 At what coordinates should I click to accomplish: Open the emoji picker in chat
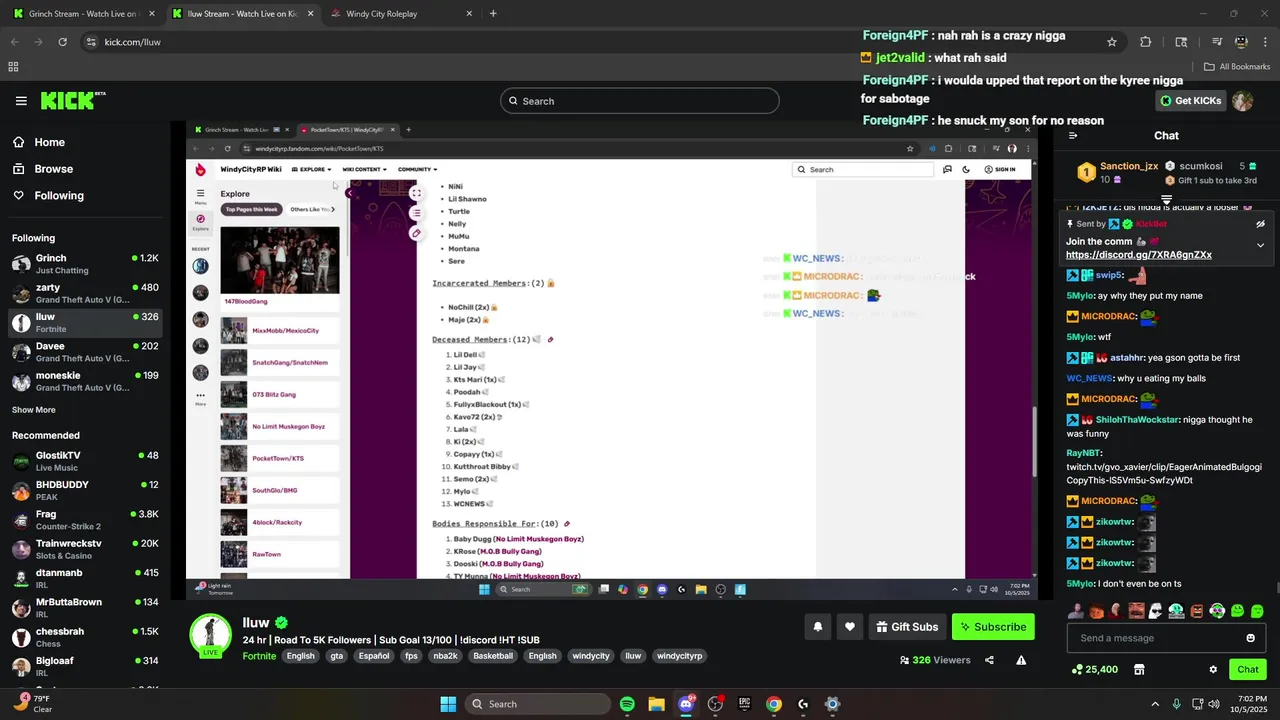pos(1250,638)
